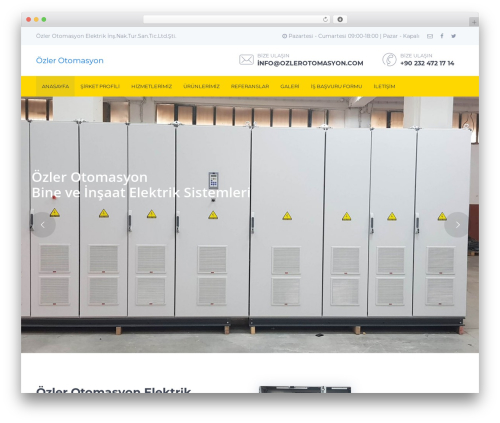Screen dimensions: 500x423
Task: Advance slider with right arrow
Action: (x=457, y=225)
